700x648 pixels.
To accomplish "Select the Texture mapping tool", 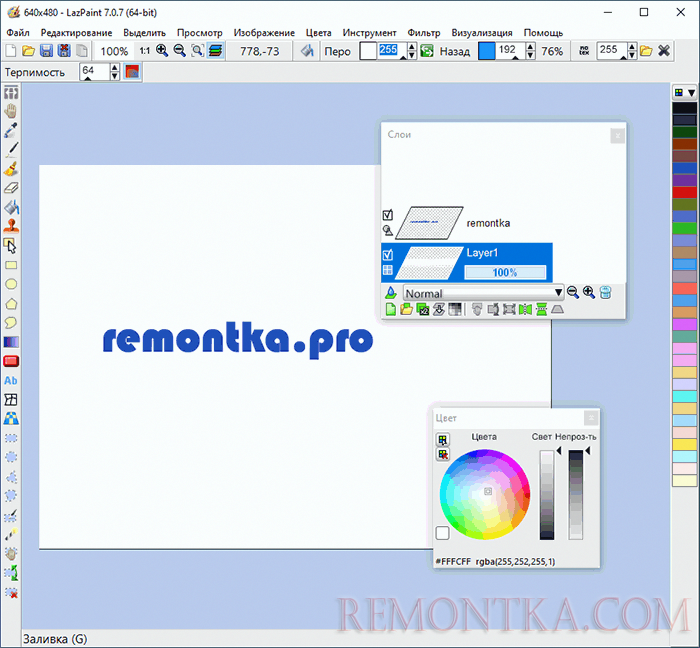I will pos(11,419).
